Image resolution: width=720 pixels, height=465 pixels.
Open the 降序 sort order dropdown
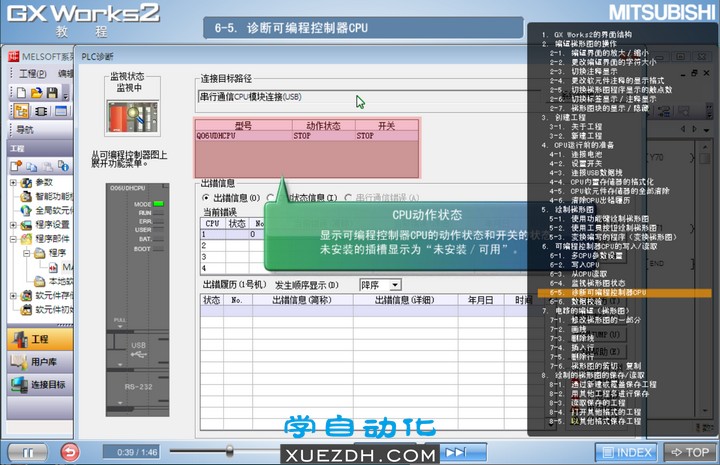point(394,285)
